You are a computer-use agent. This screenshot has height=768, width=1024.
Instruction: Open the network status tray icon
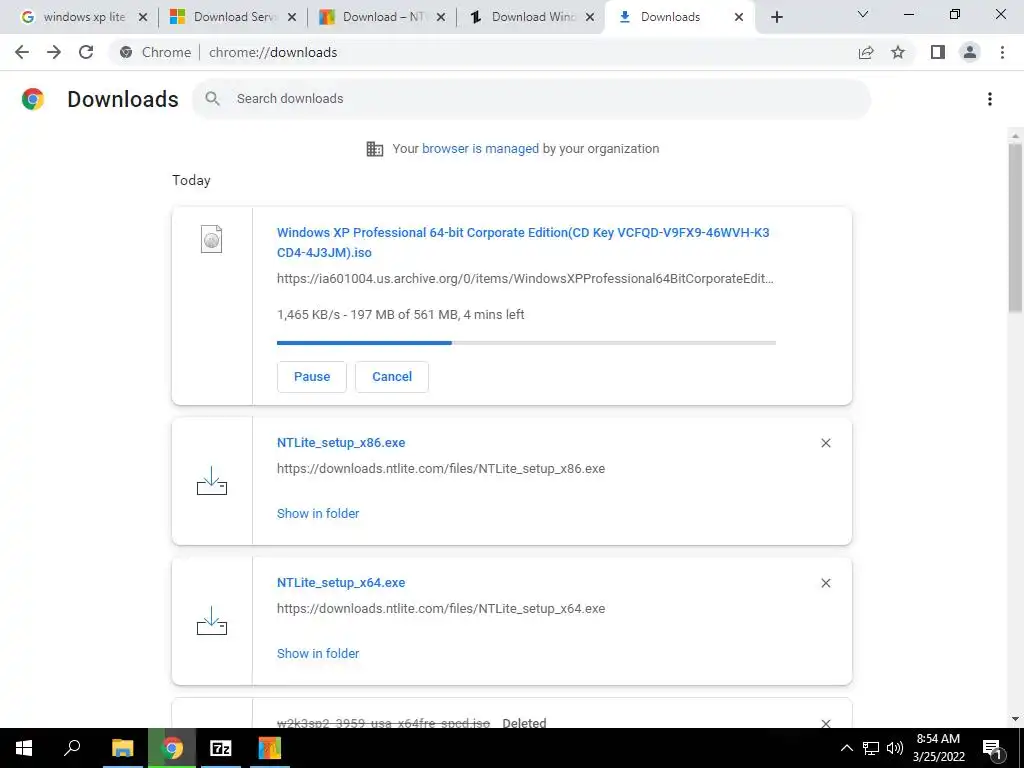click(x=871, y=748)
